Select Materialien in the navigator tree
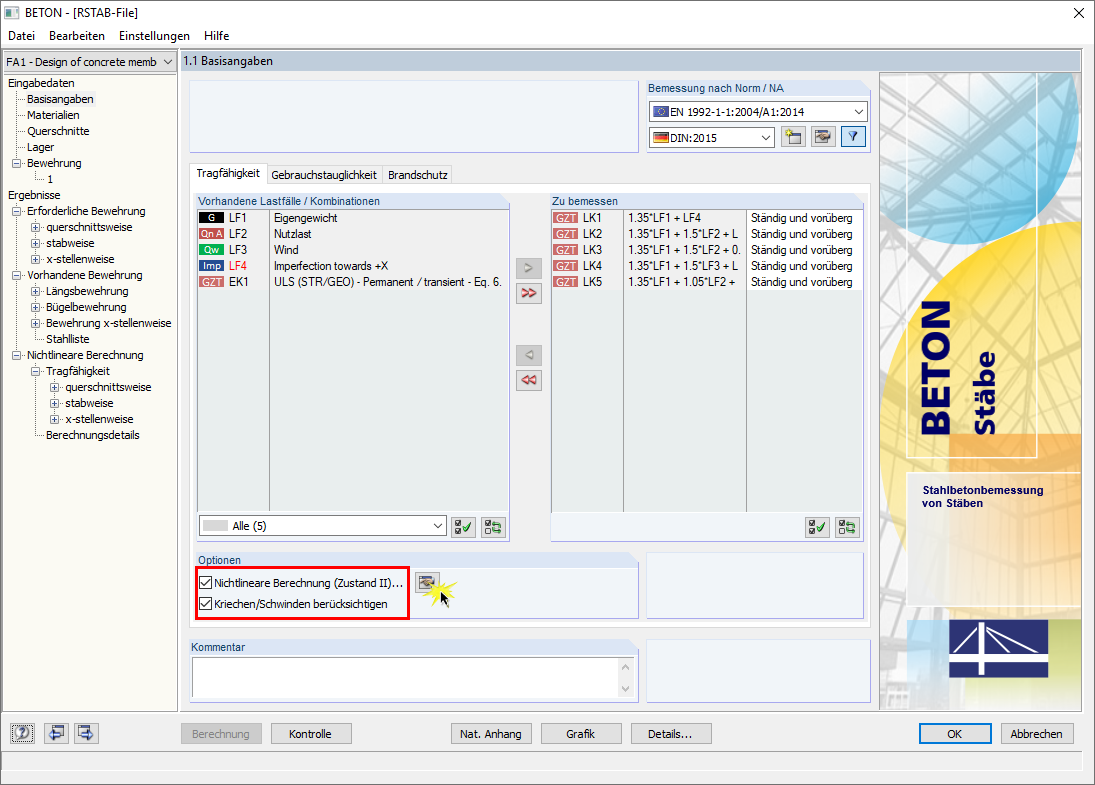1095x785 pixels. click(x=53, y=115)
